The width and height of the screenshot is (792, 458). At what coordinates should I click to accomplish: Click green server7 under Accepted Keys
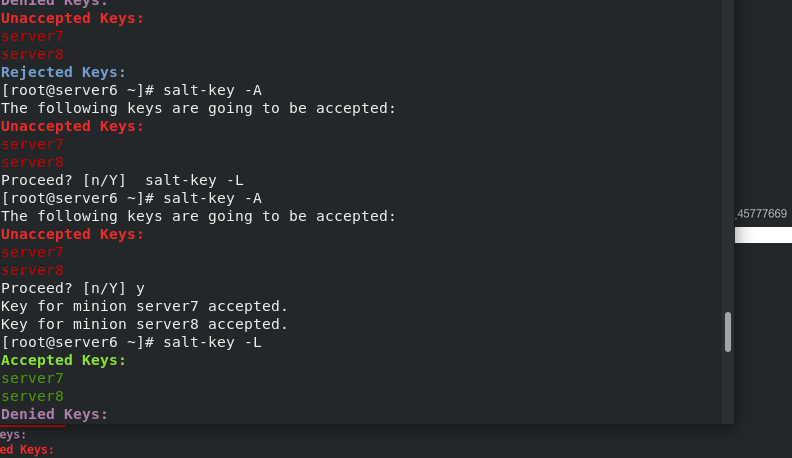click(32, 378)
